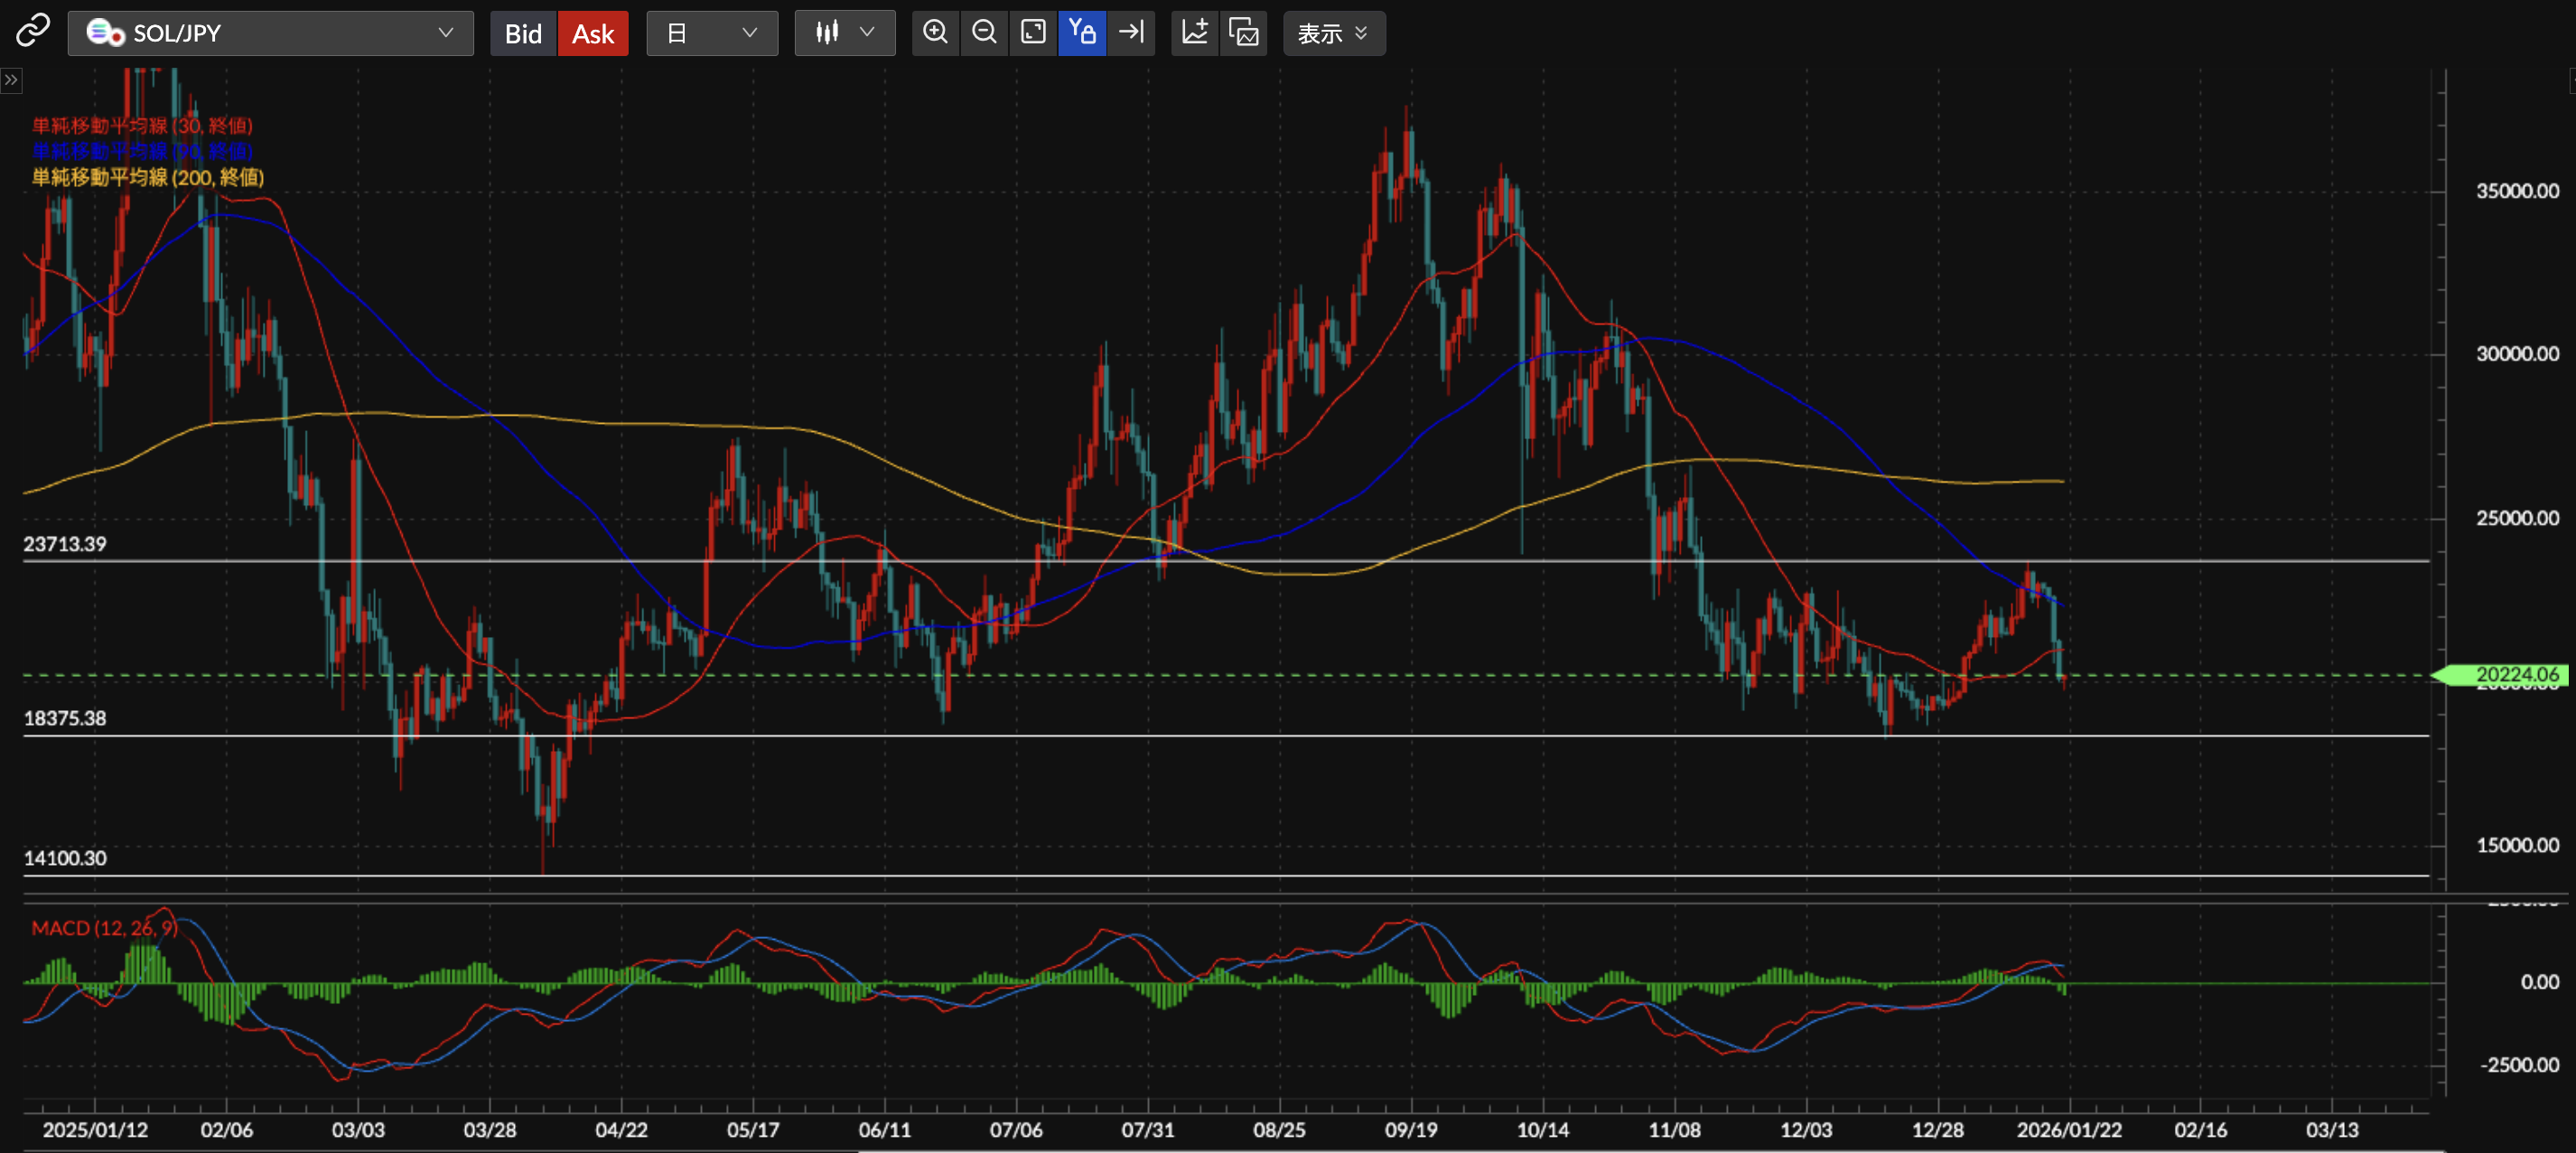Switch price display to Bid

tap(523, 34)
